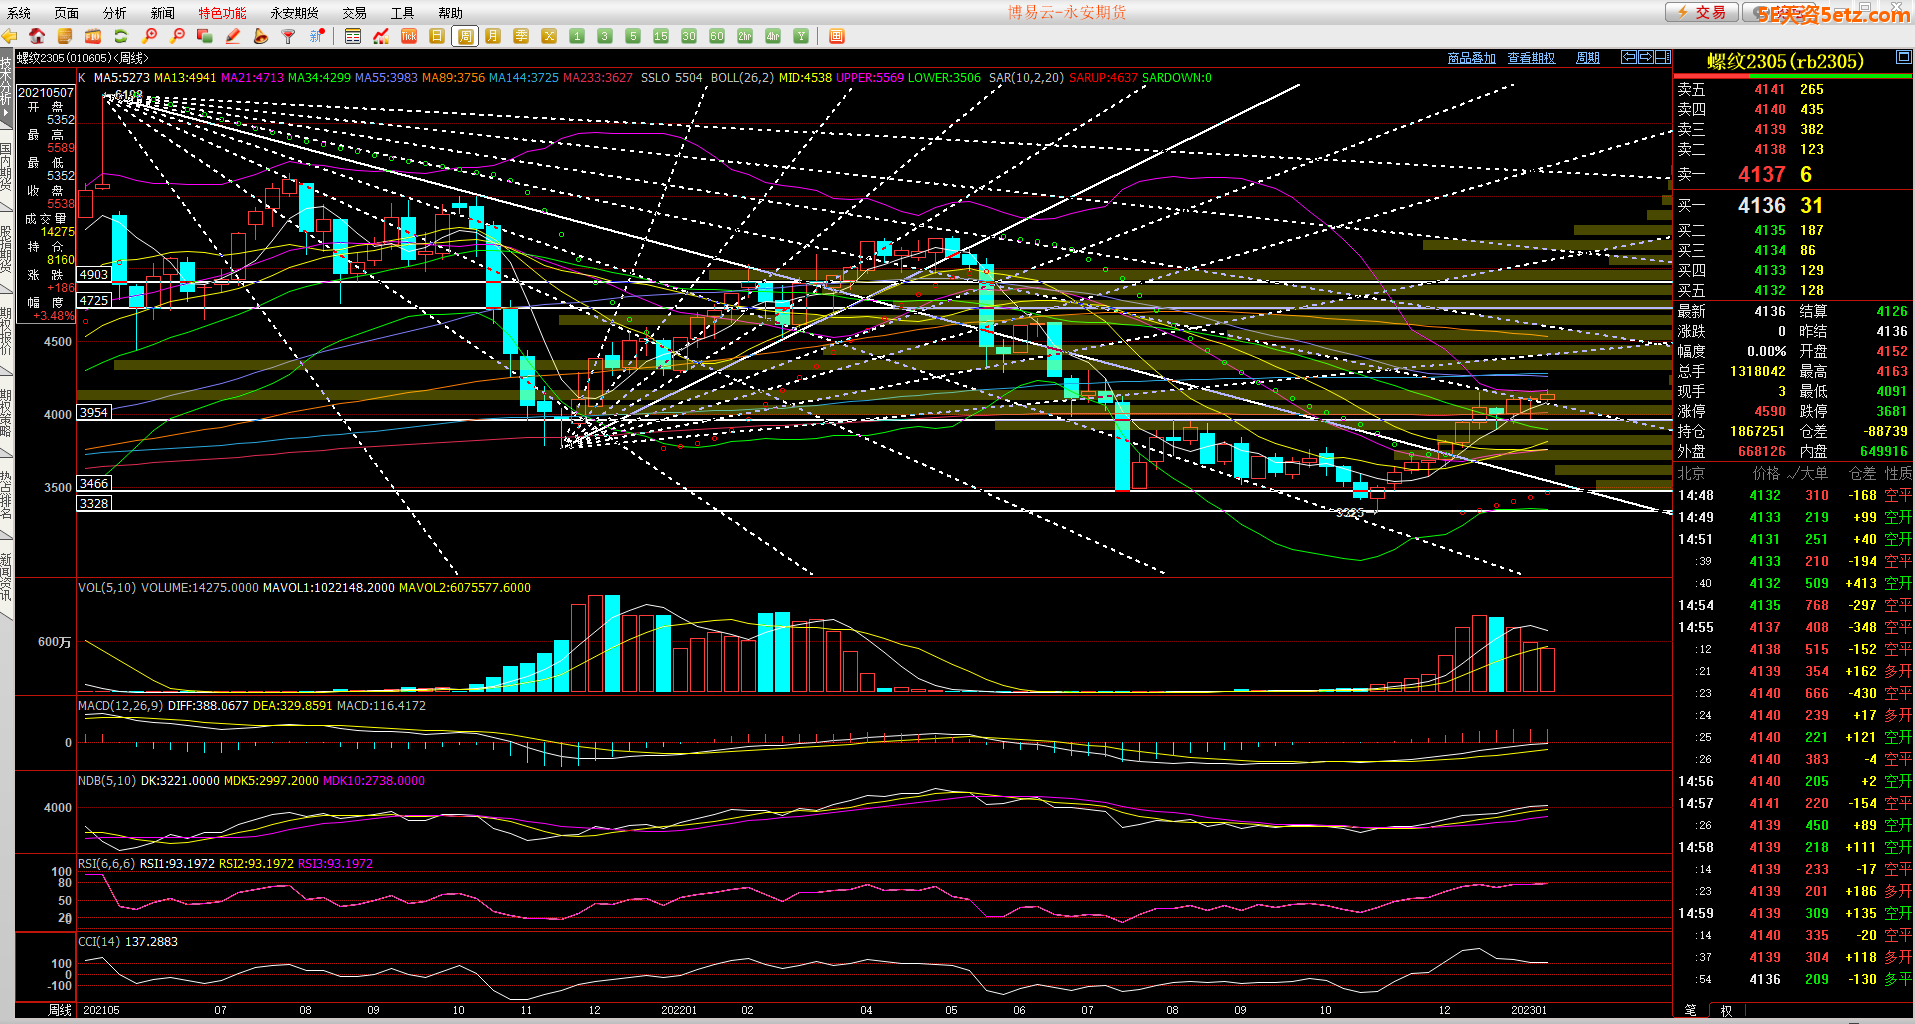Click the Home icon in toolbar
This screenshot has height=1024, width=1915.
[37, 36]
